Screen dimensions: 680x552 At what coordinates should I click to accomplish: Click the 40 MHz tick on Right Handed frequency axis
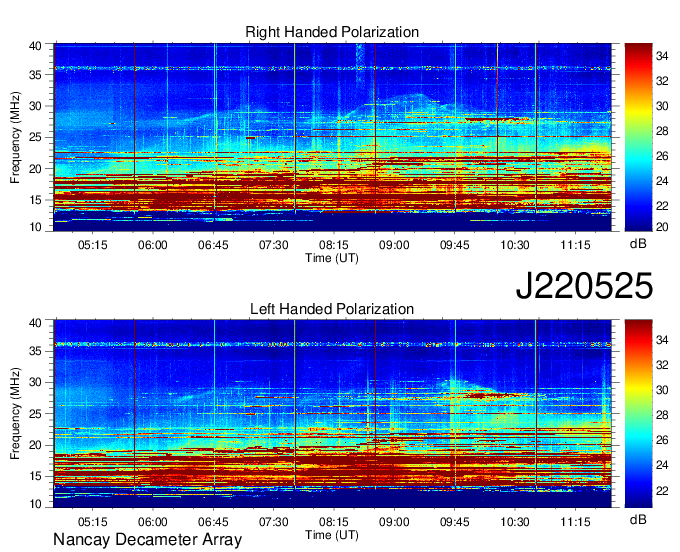tap(35, 46)
